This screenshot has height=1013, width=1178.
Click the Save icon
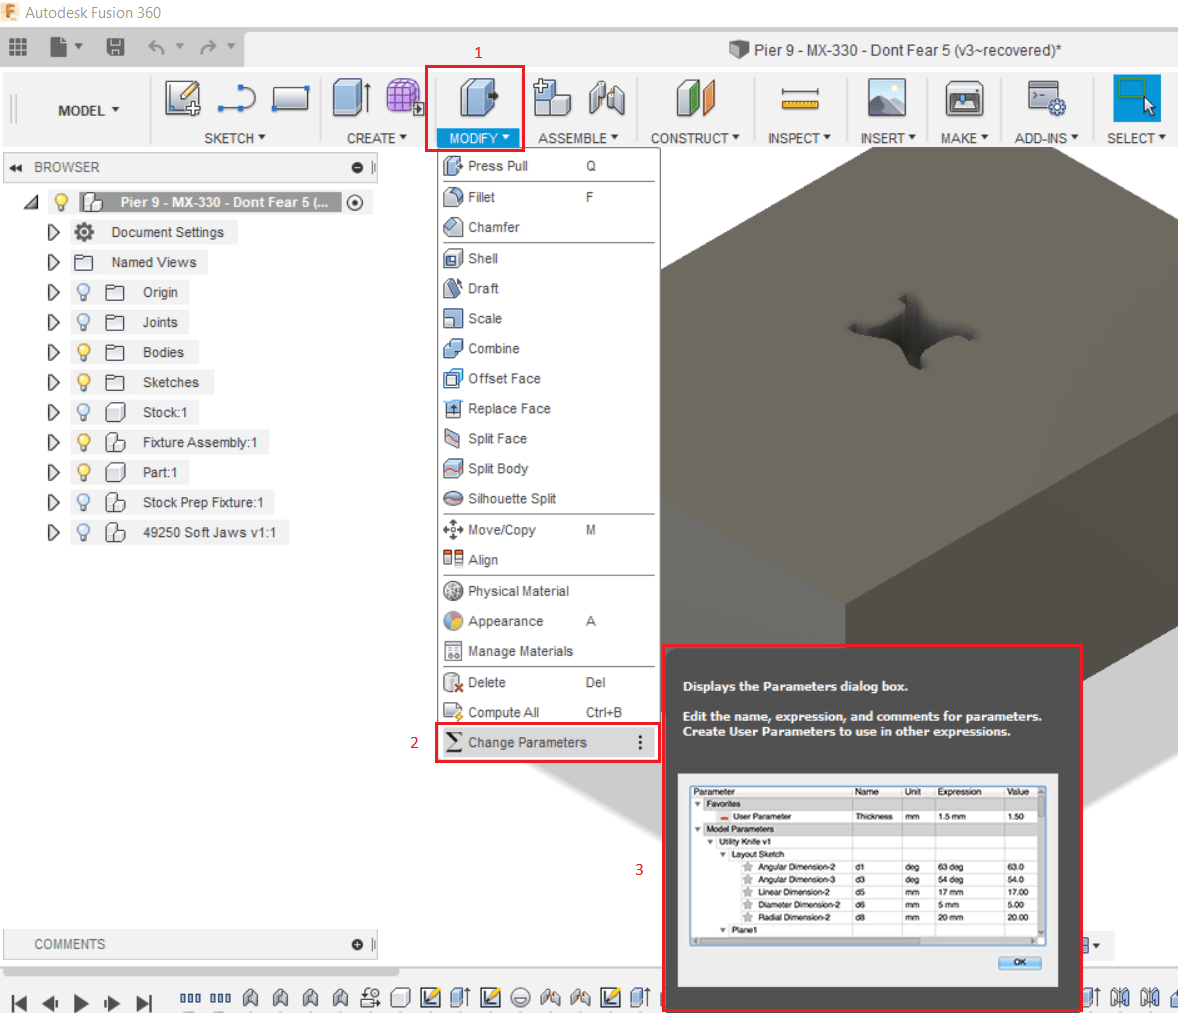tap(113, 47)
